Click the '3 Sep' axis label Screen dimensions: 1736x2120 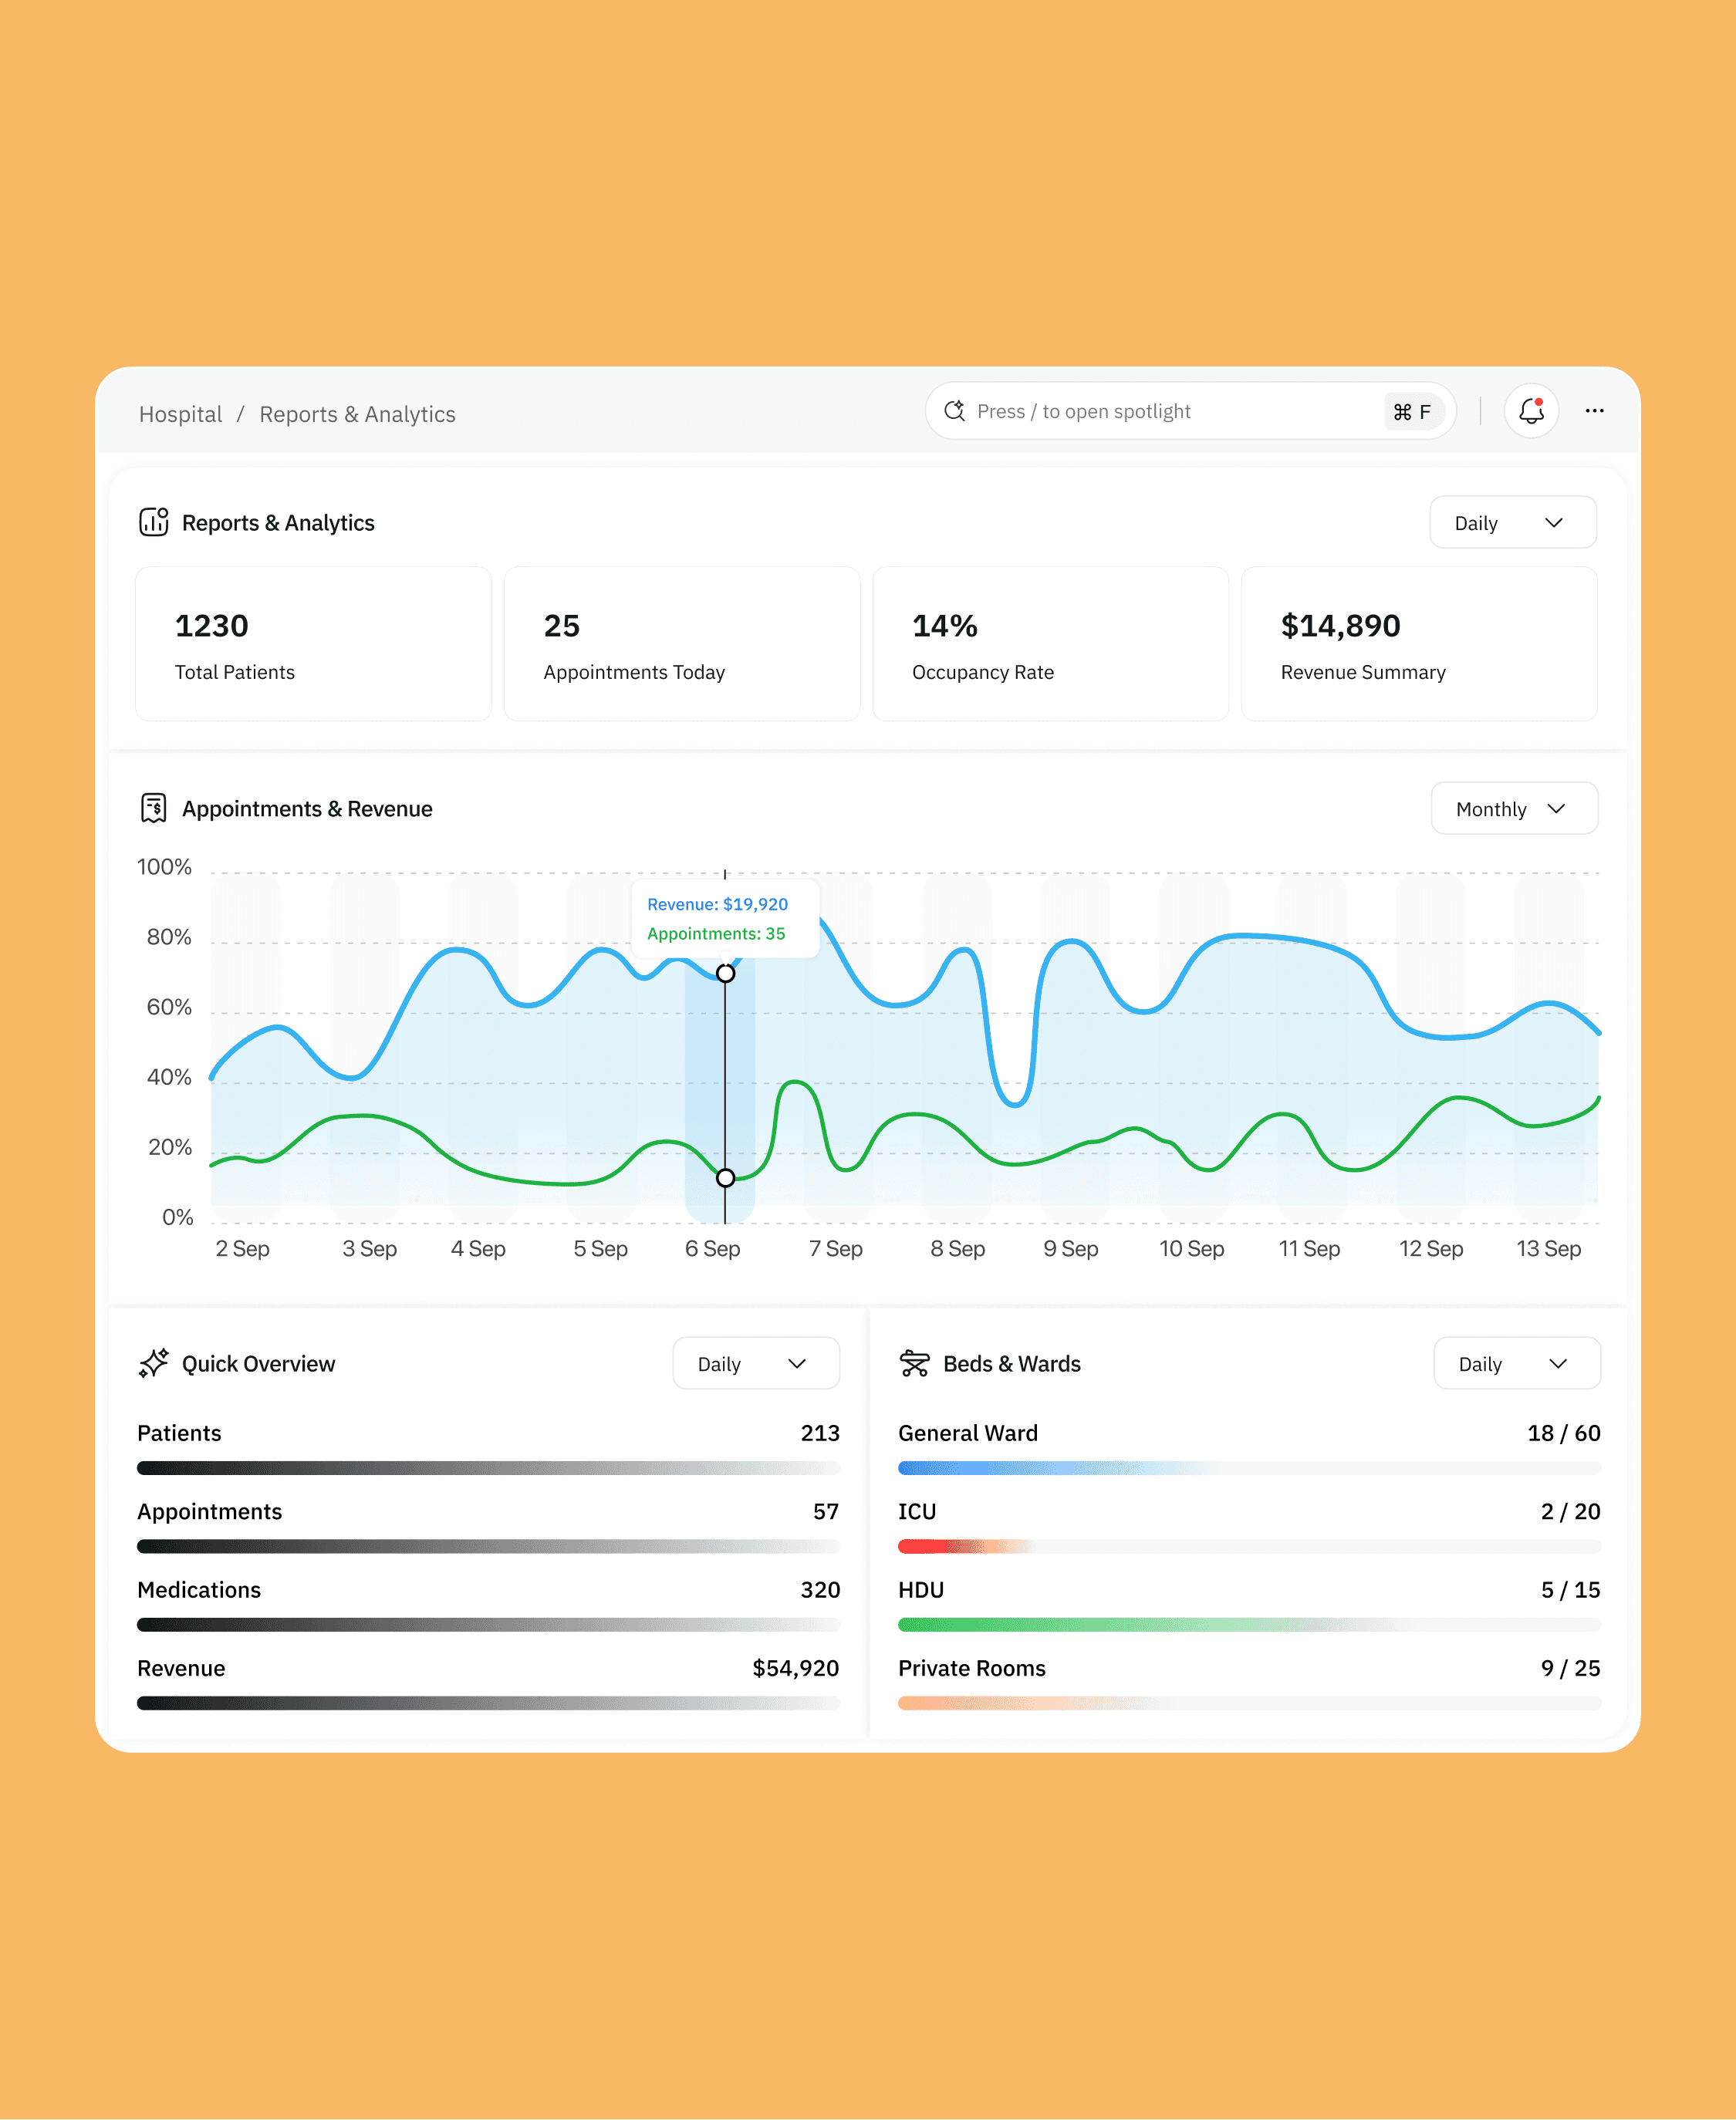[369, 1248]
